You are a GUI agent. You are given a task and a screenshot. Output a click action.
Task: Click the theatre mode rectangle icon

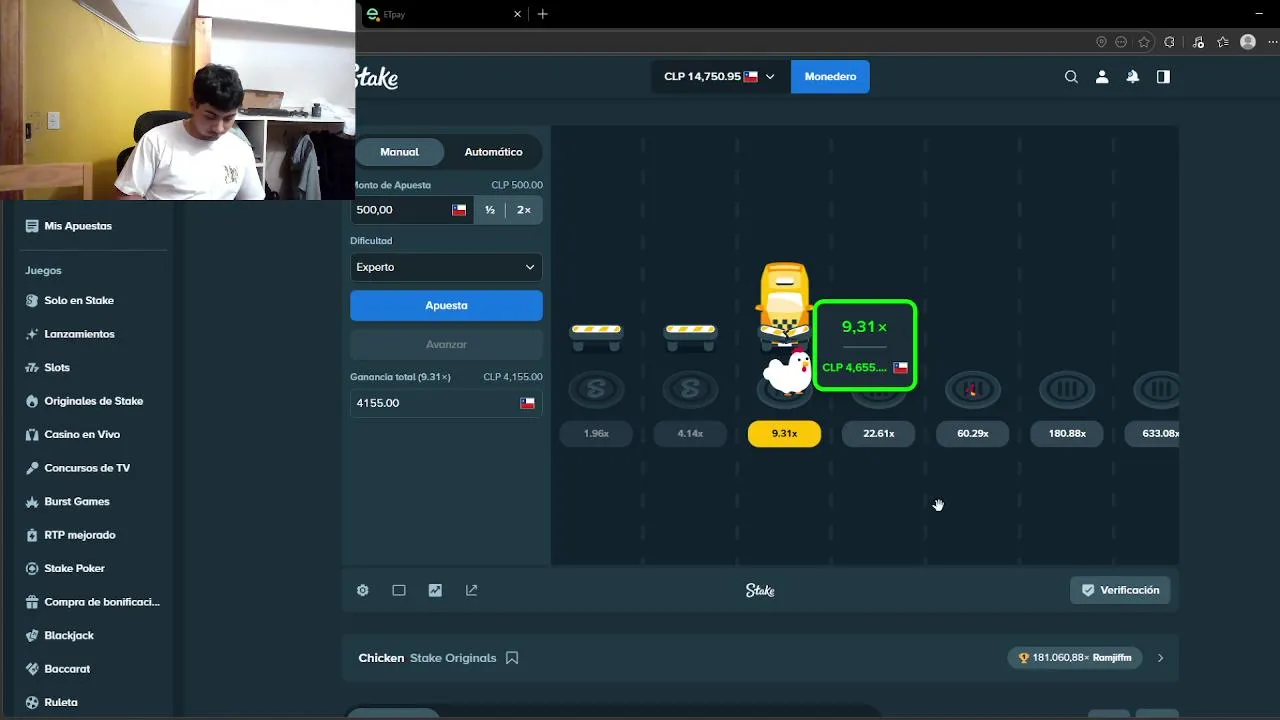pyautogui.click(x=399, y=590)
